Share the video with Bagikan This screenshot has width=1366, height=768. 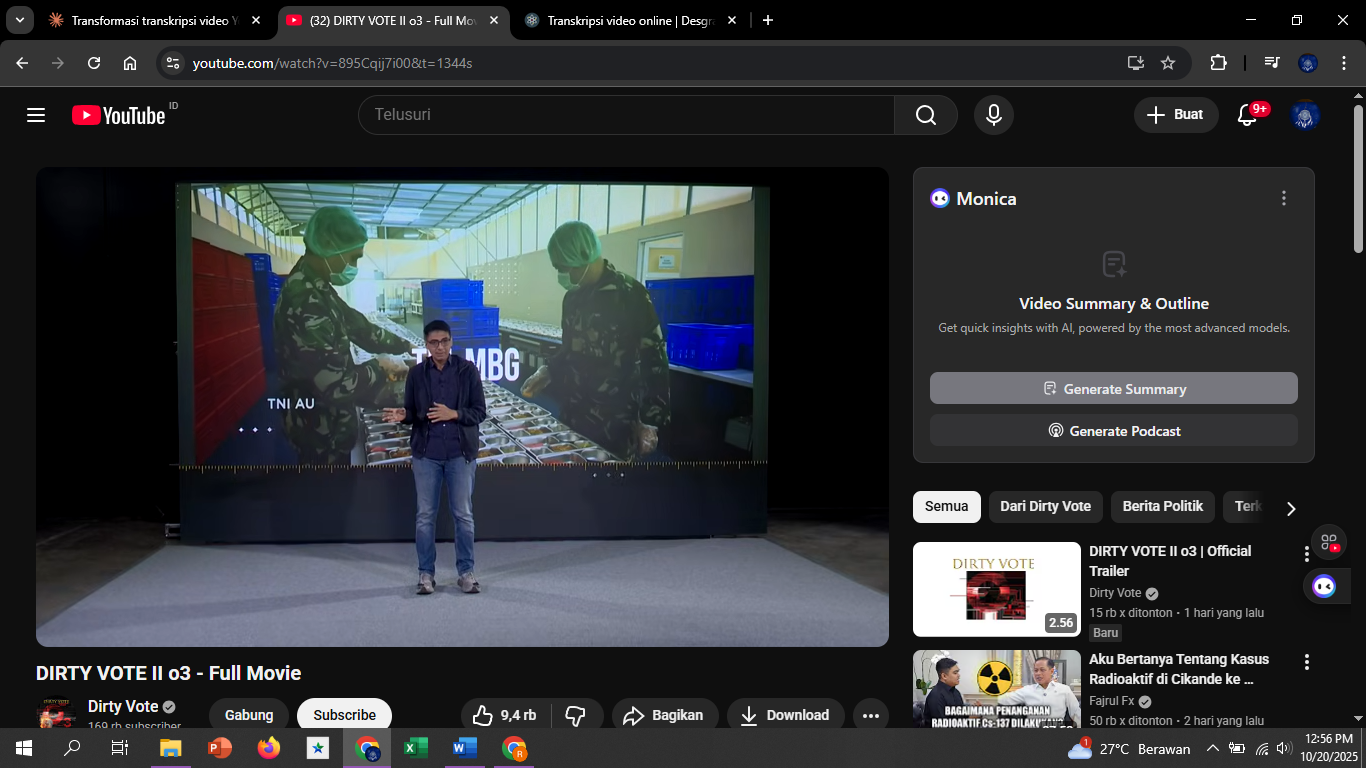click(x=665, y=715)
